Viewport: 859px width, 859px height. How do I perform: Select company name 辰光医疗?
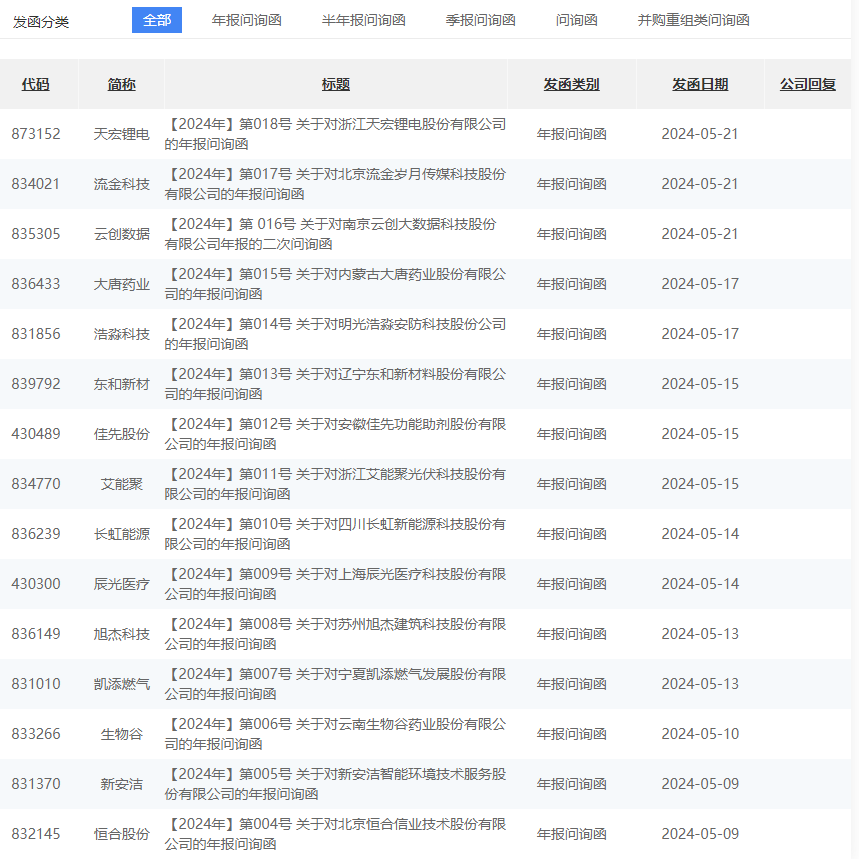122,584
